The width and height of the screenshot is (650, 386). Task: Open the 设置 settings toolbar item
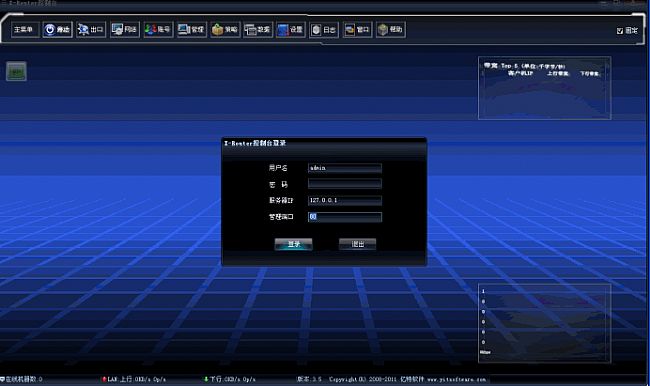(291, 29)
